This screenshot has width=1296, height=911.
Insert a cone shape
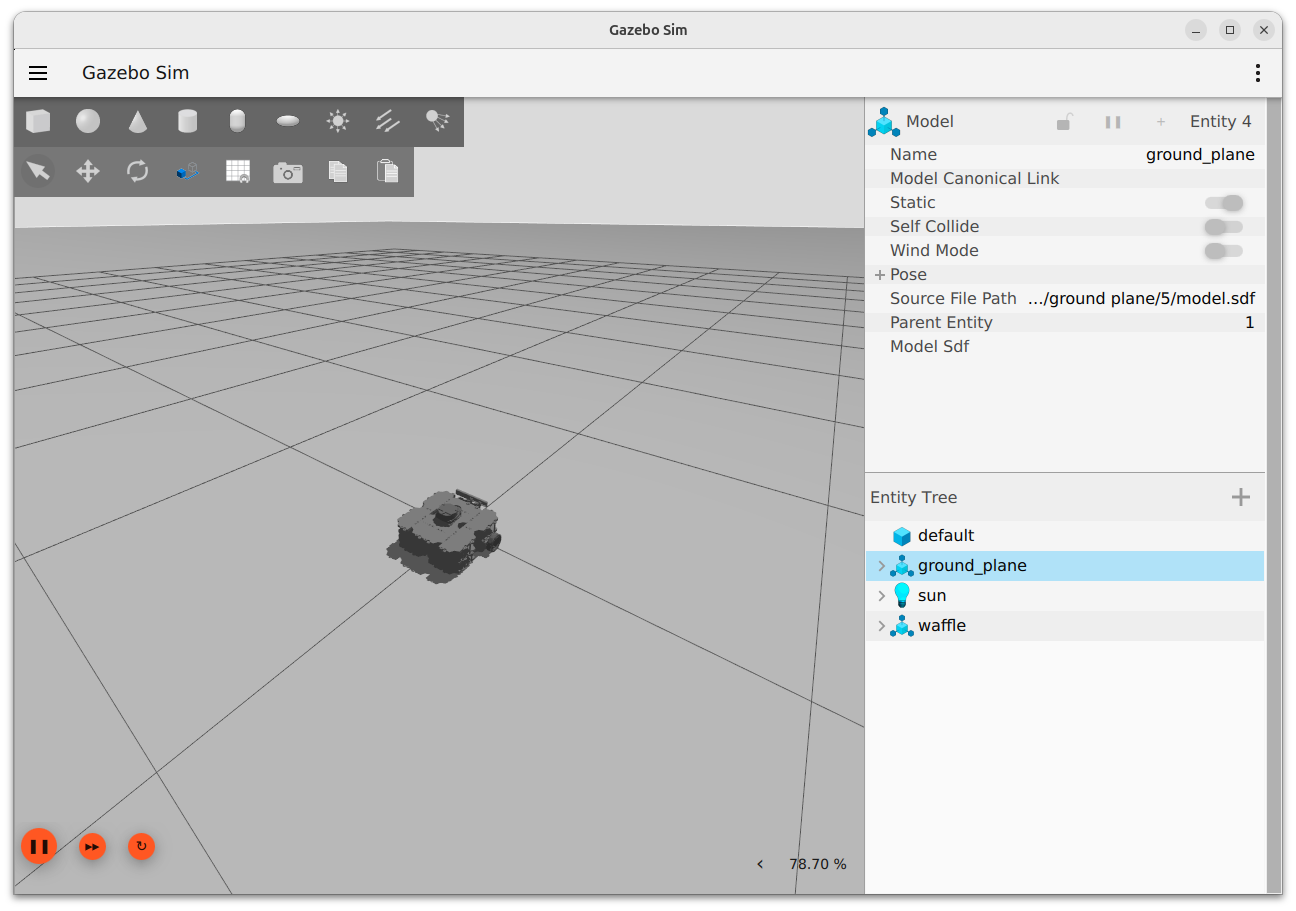click(138, 121)
